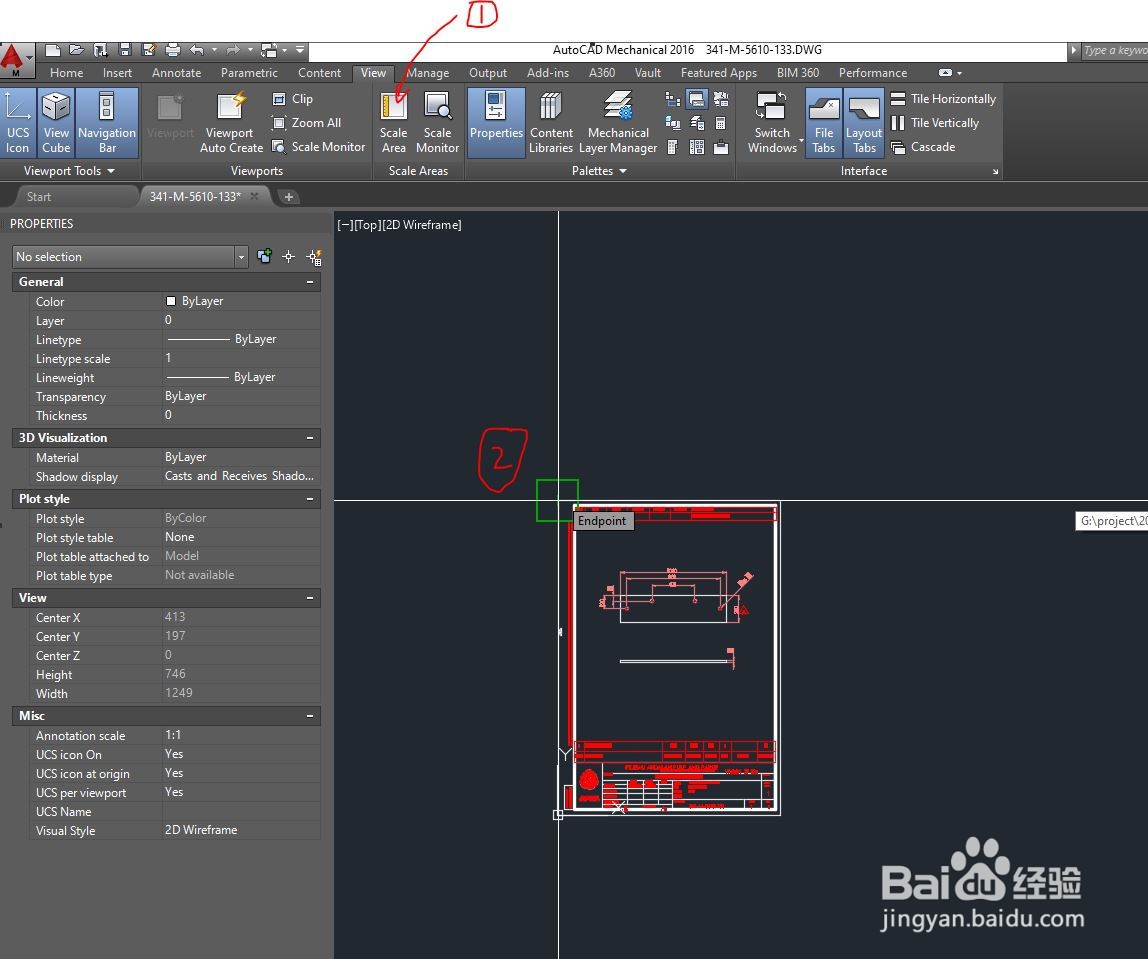Image resolution: width=1148 pixels, height=959 pixels.
Task: Click the Open file folder icon
Action: tap(77, 50)
